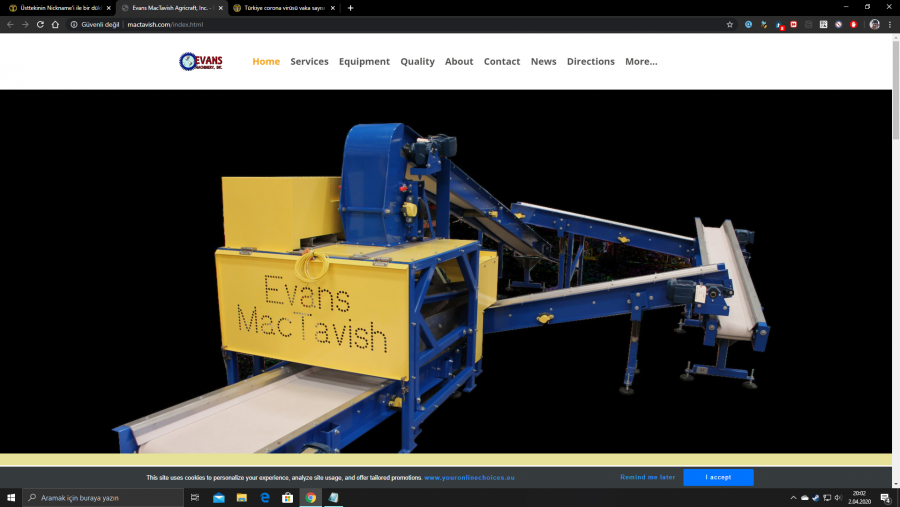Navigate to the About page
The image size is (900, 507).
point(459,61)
